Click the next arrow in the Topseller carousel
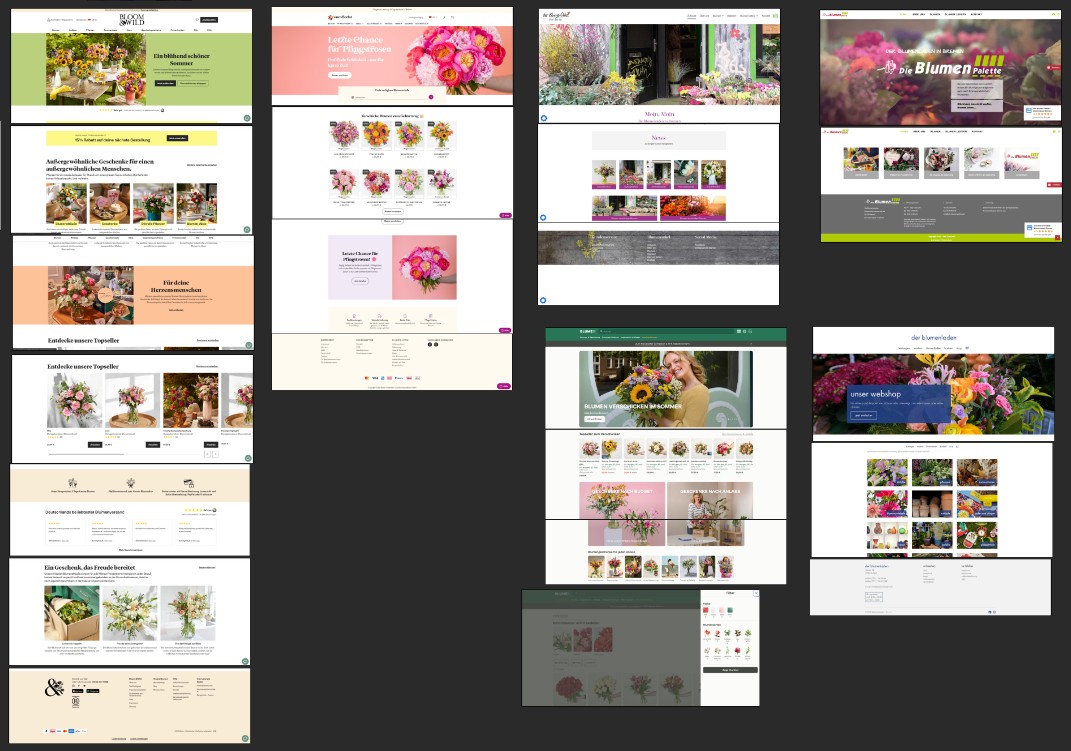This screenshot has height=751, width=1071. pyautogui.click(x=215, y=453)
